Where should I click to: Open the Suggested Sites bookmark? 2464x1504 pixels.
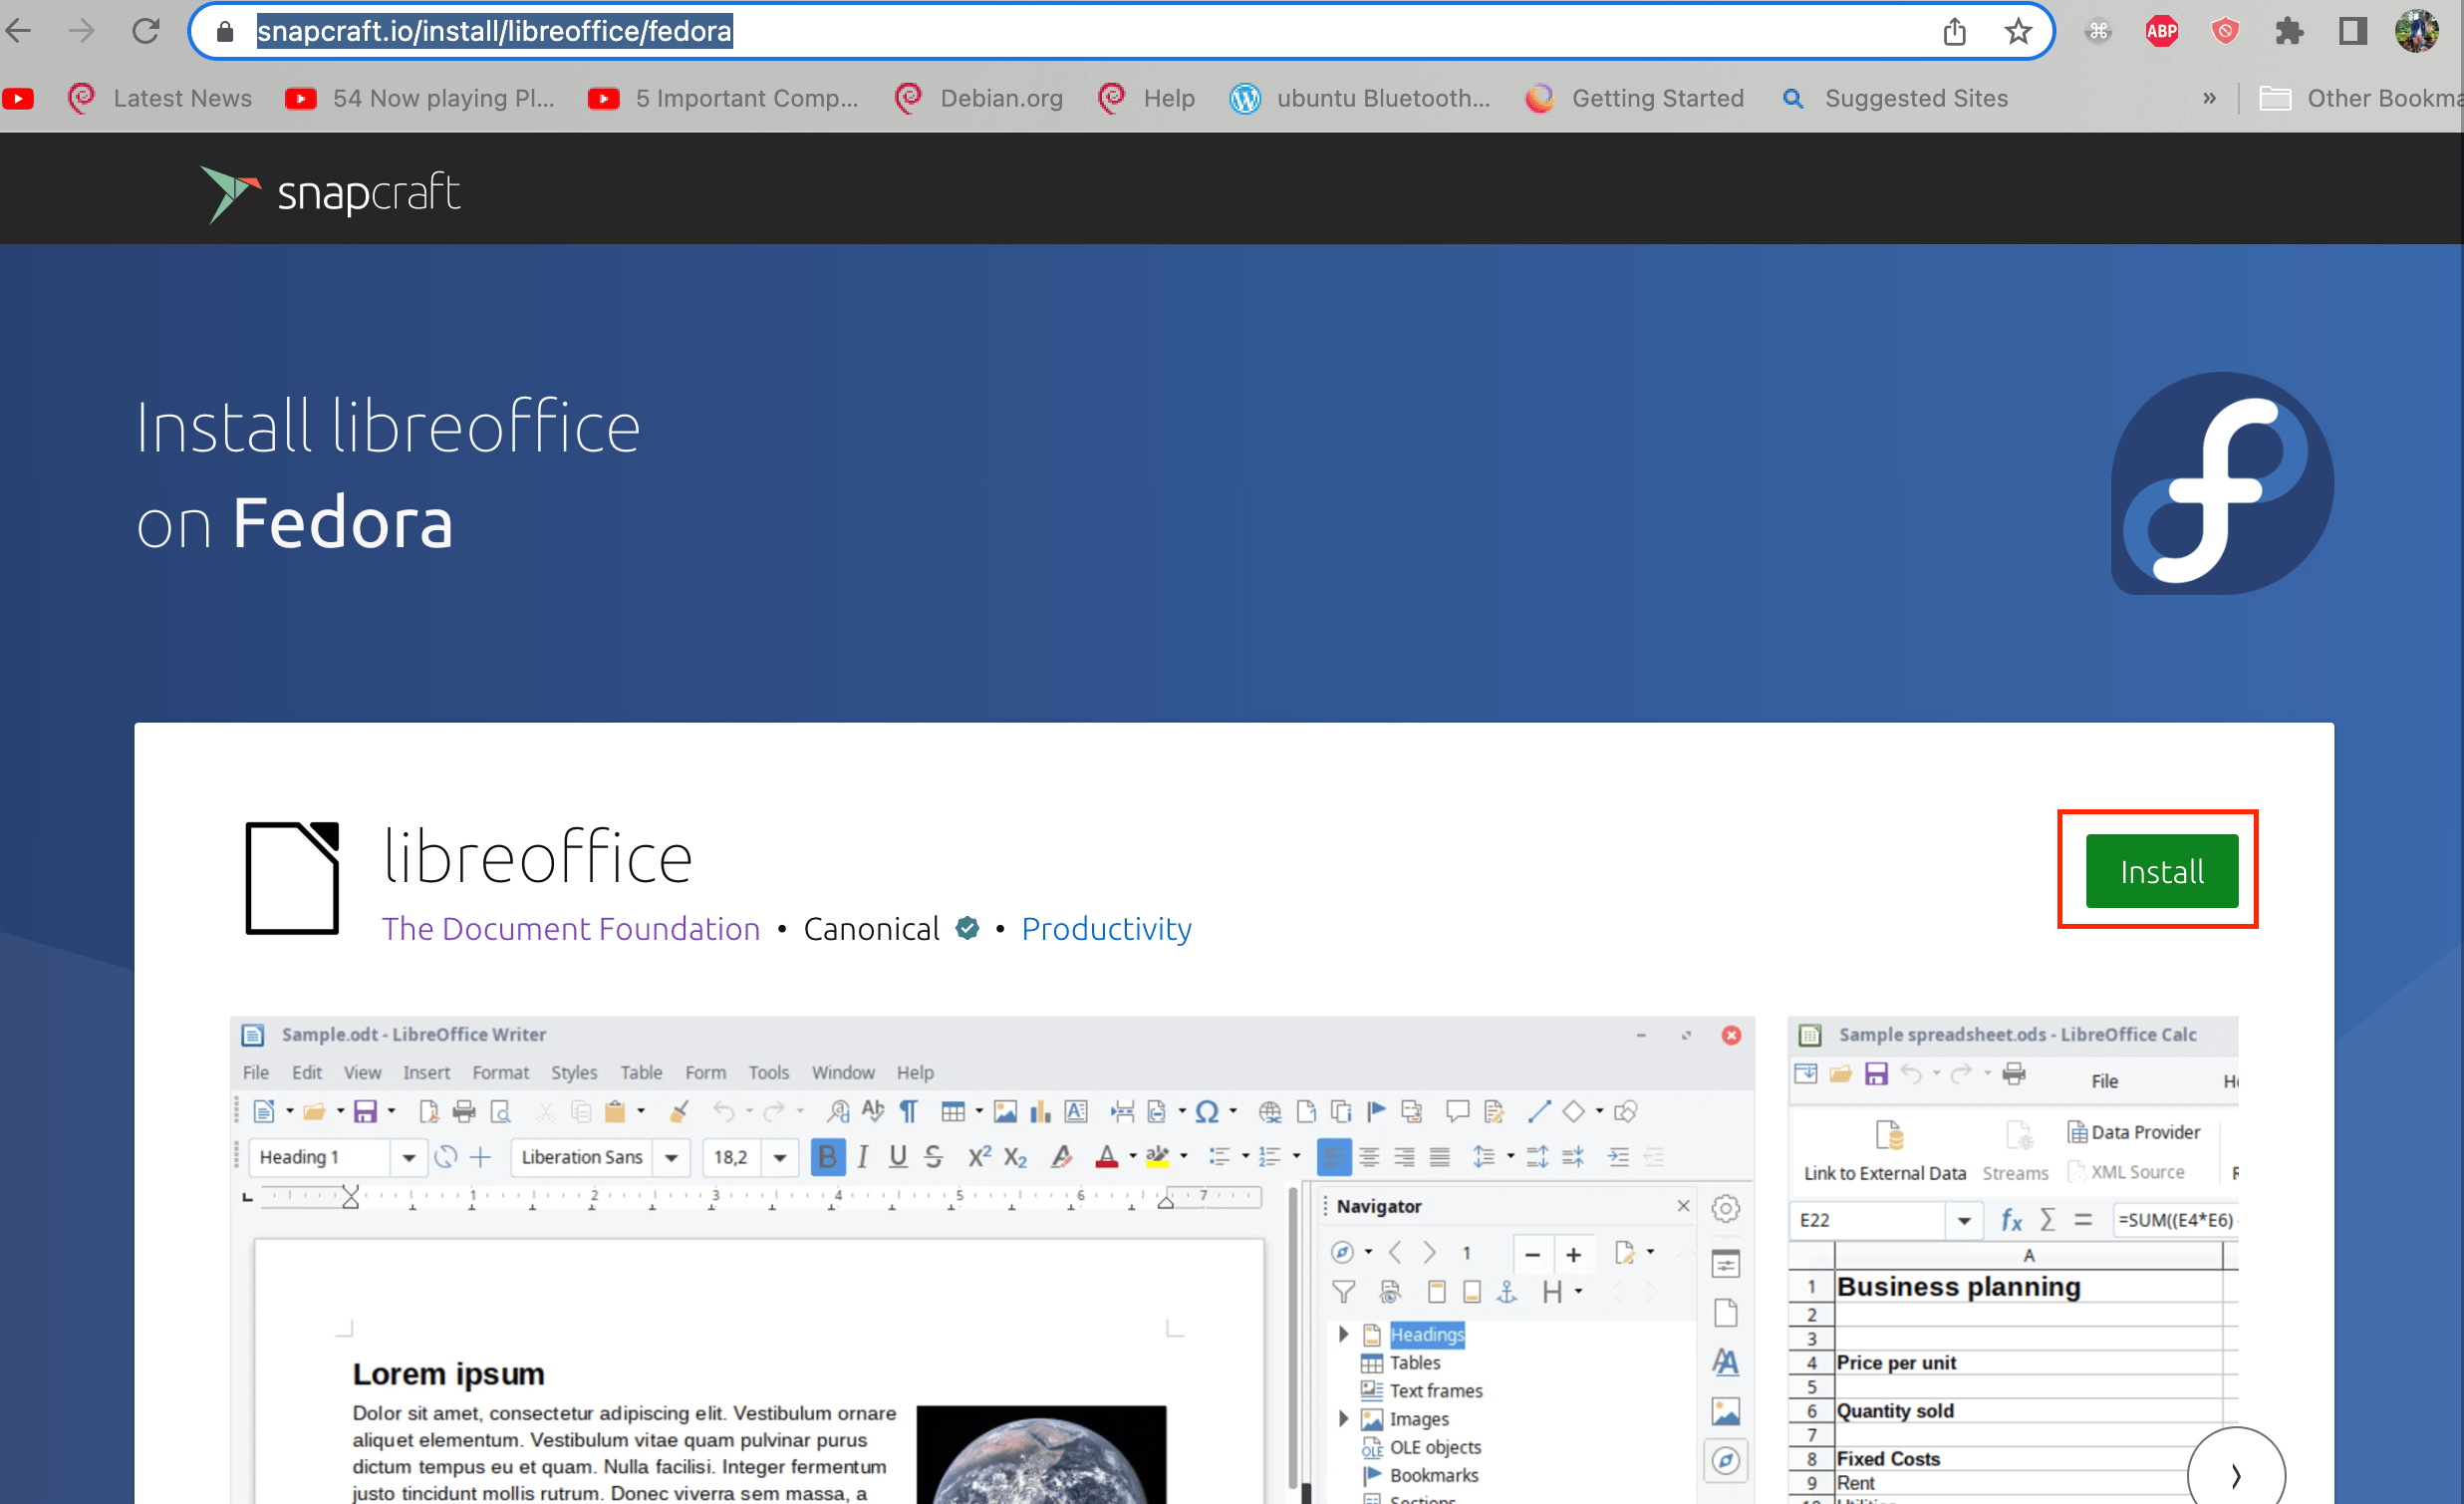click(1895, 98)
